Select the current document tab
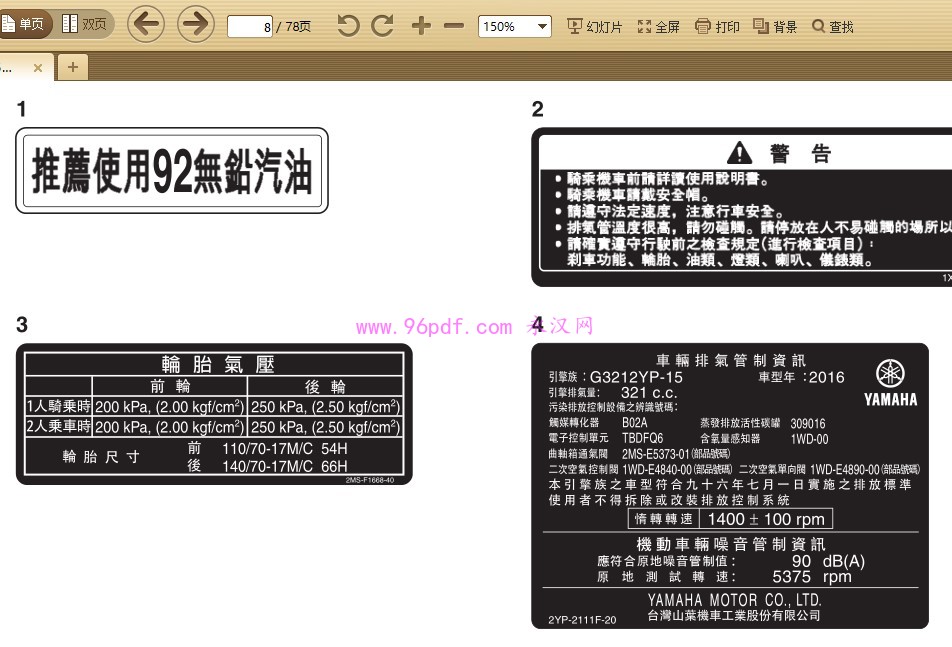952x647 pixels. coord(12,68)
